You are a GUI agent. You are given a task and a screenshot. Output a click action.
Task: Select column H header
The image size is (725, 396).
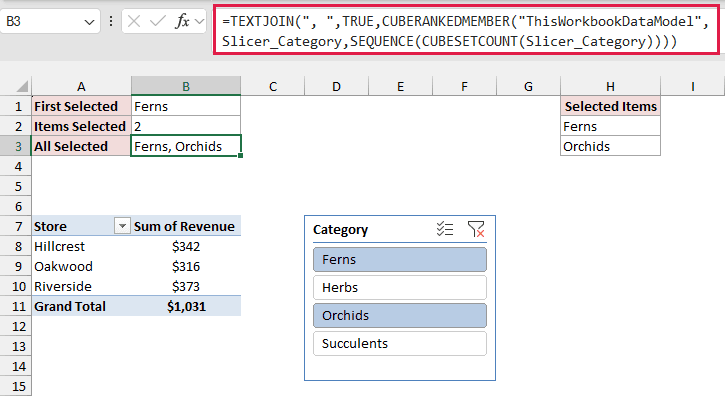[x=610, y=87]
